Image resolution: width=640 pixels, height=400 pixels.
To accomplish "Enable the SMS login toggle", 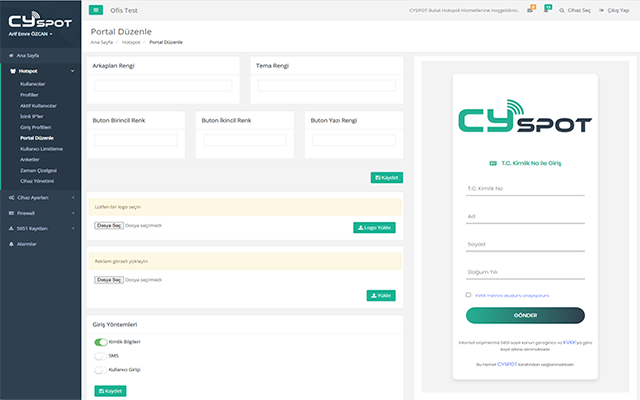I will click(x=100, y=355).
